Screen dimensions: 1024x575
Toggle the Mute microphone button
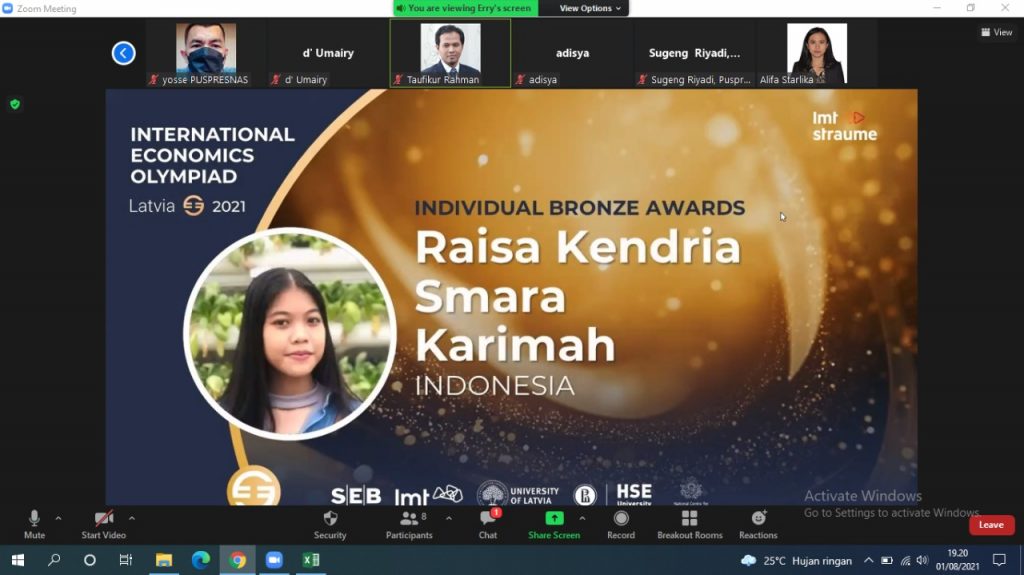[x=34, y=518]
